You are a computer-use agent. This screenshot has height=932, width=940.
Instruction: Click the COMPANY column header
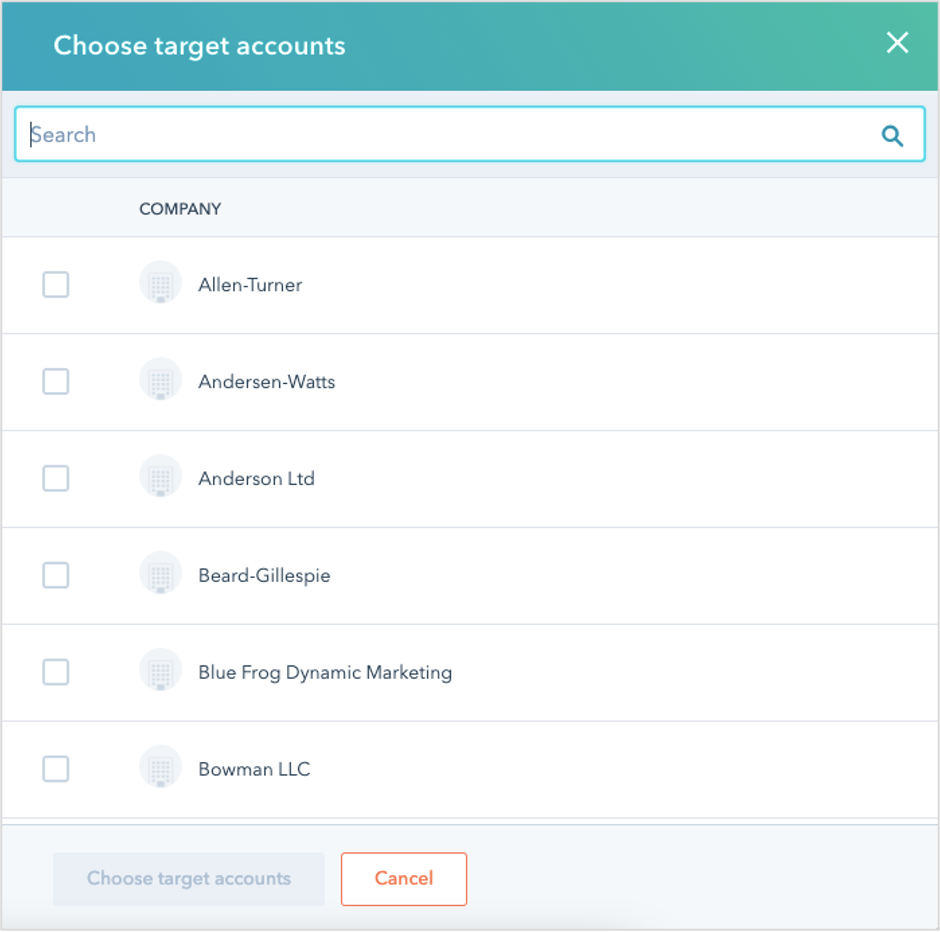[x=180, y=209]
